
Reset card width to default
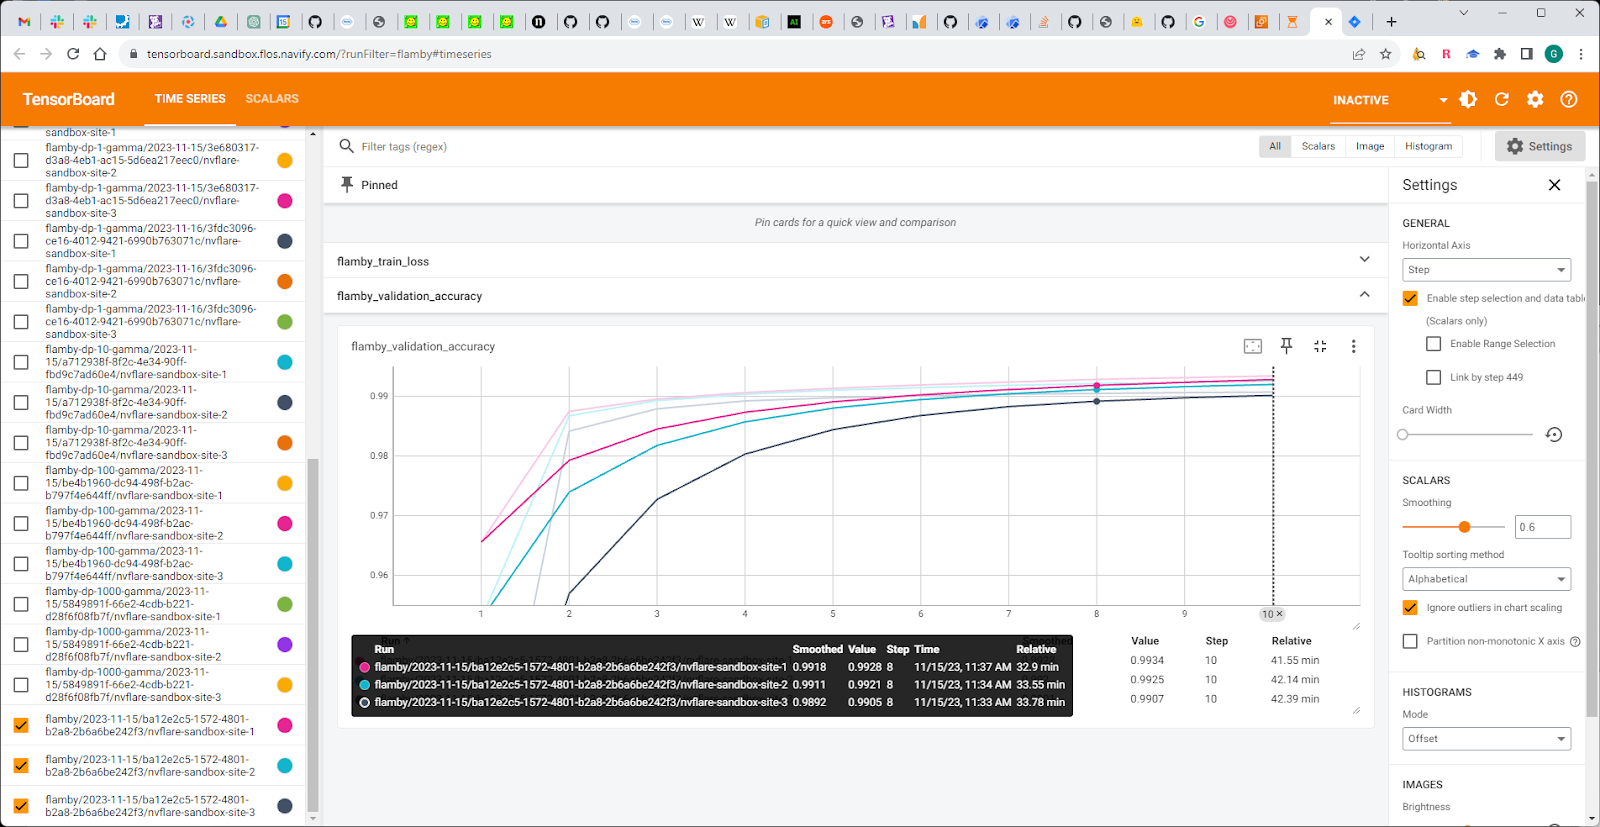pyautogui.click(x=1553, y=435)
